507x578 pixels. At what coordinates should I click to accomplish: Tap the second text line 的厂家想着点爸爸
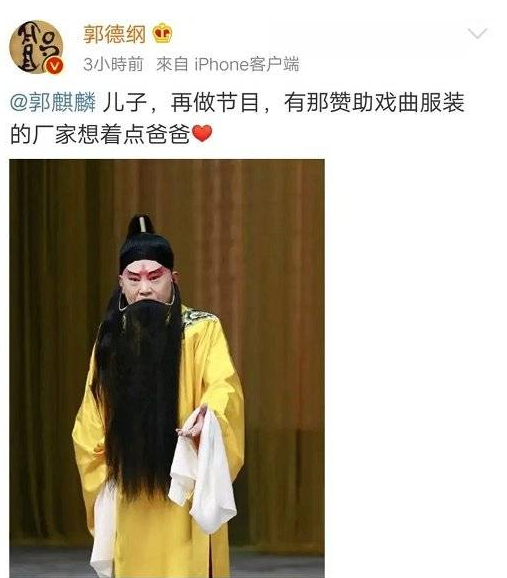[100, 134]
